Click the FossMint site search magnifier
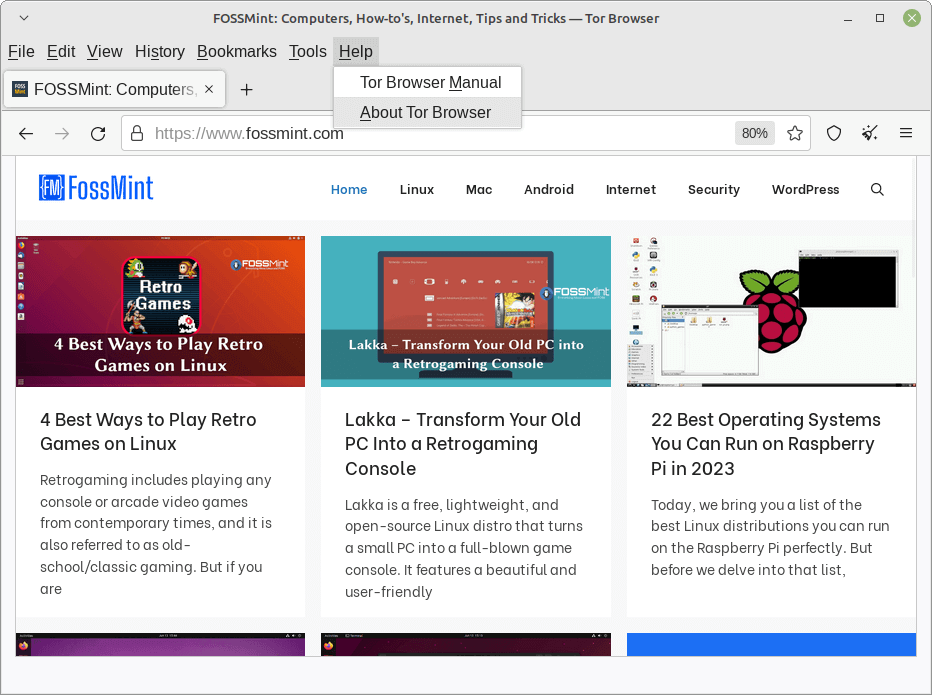The image size is (932, 695). 877,189
